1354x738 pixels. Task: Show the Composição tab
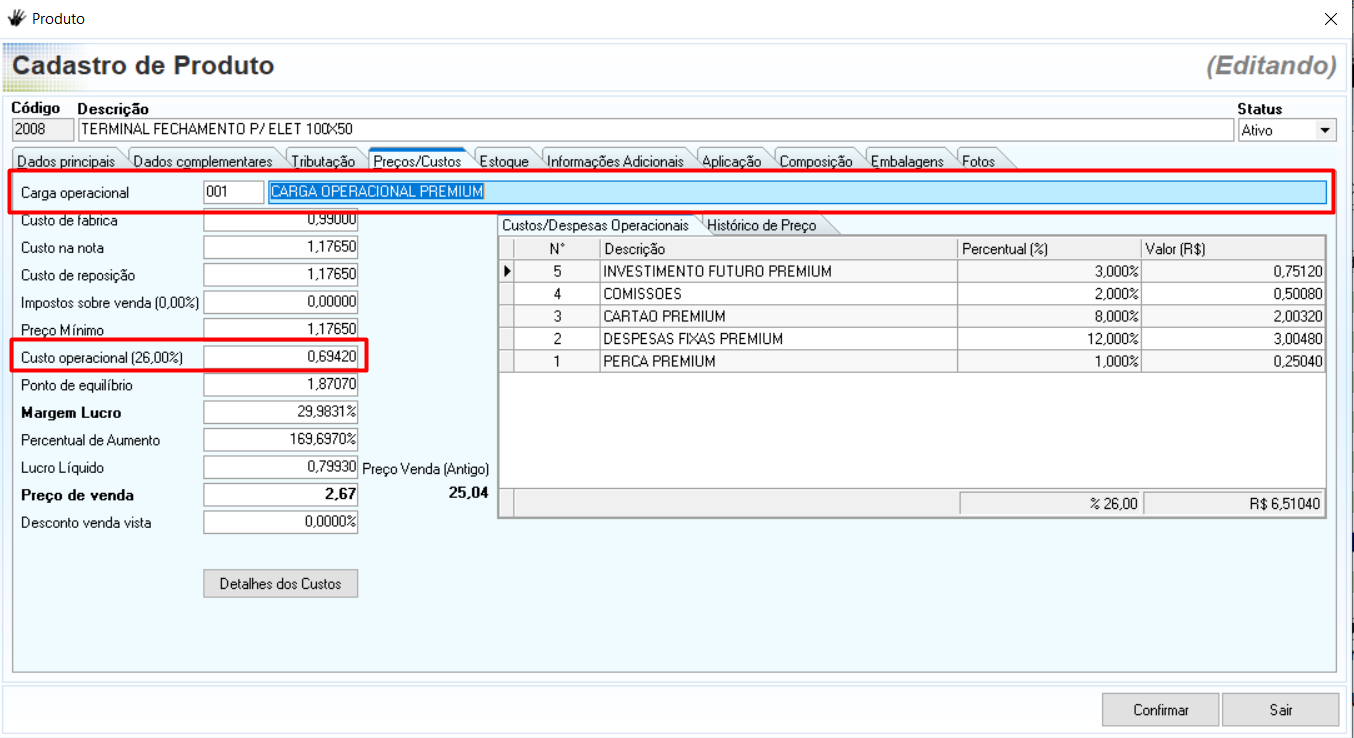click(x=816, y=161)
